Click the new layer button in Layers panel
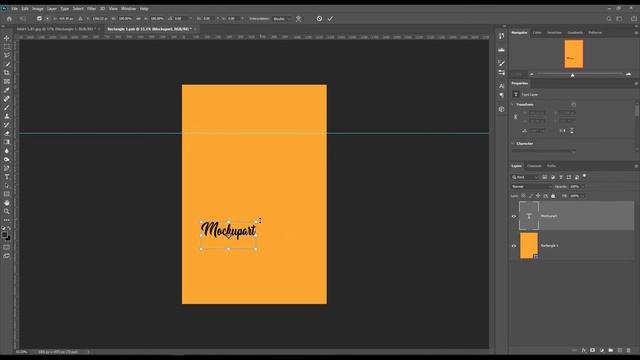Viewport: 640px width, 360px height. [620, 350]
